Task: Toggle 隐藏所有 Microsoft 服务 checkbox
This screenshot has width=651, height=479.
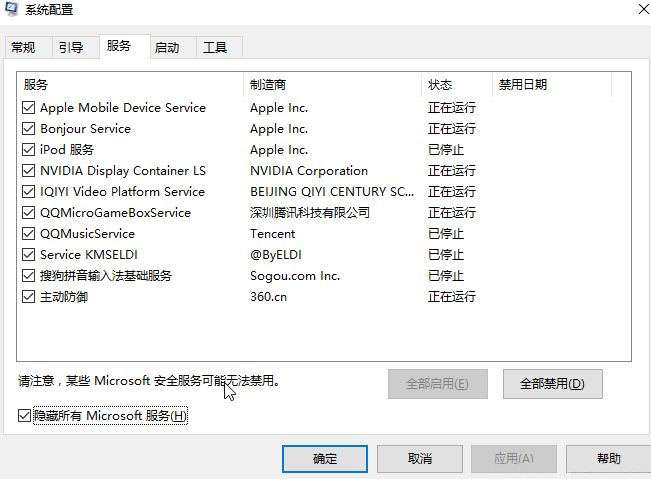Action: [25, 415]
